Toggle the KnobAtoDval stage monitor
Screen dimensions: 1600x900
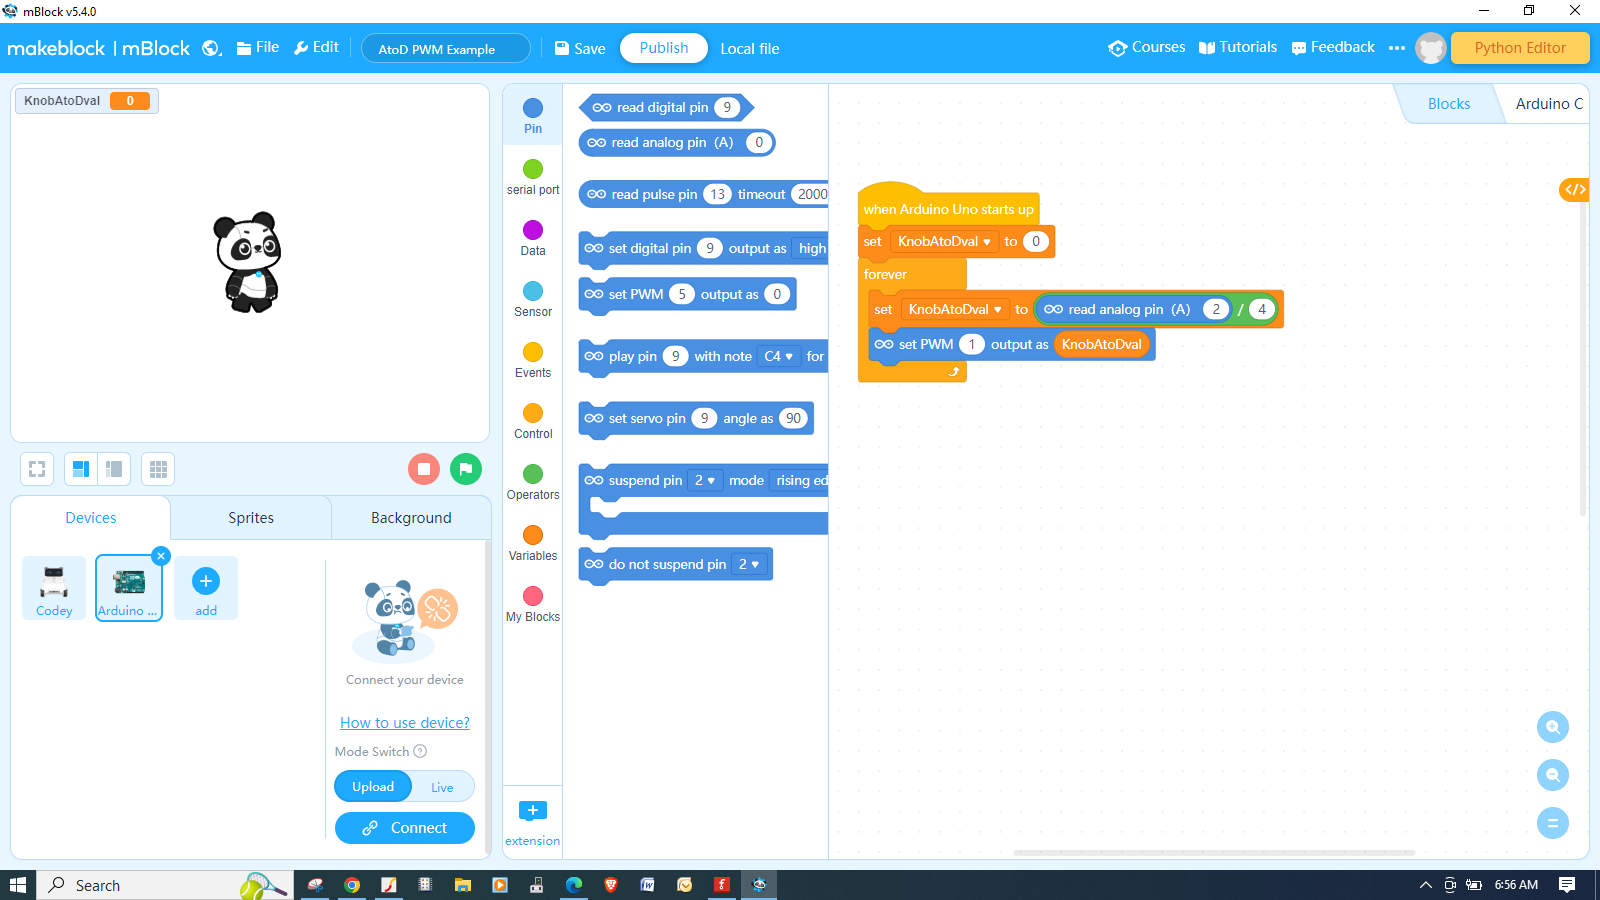[x=86, y=101]
